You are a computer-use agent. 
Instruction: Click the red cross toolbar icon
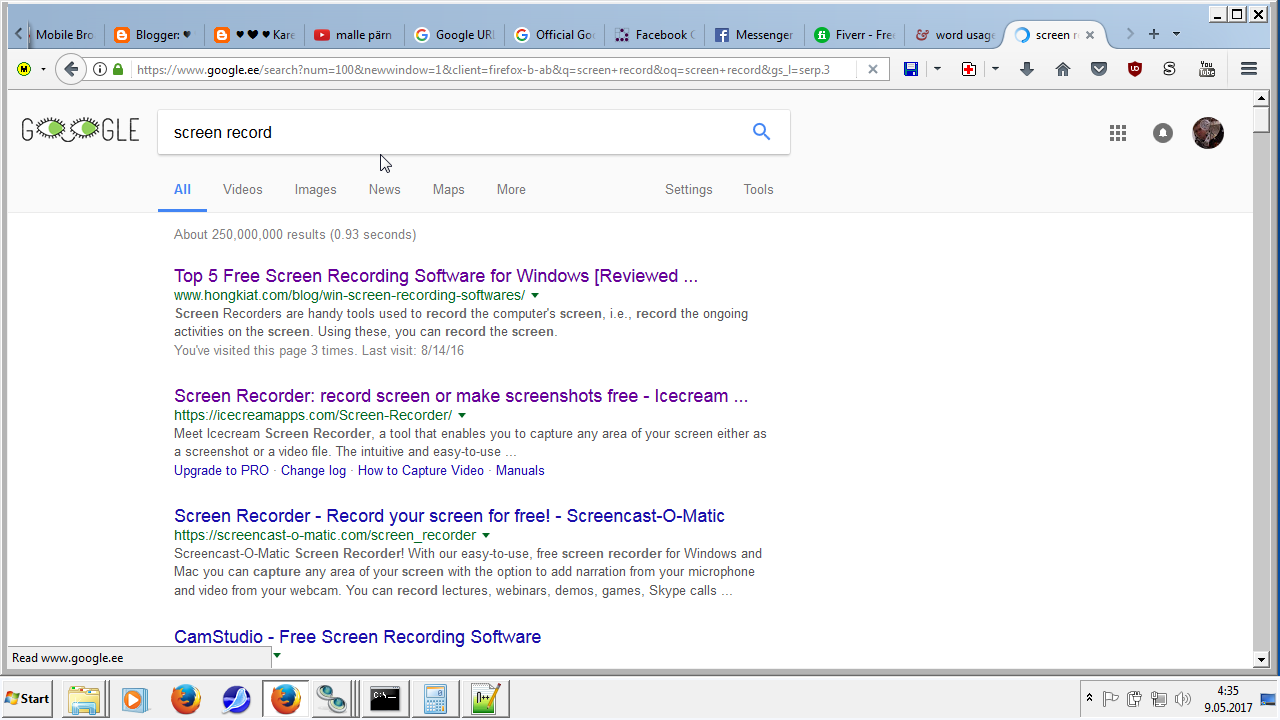(x=969, y=69)
